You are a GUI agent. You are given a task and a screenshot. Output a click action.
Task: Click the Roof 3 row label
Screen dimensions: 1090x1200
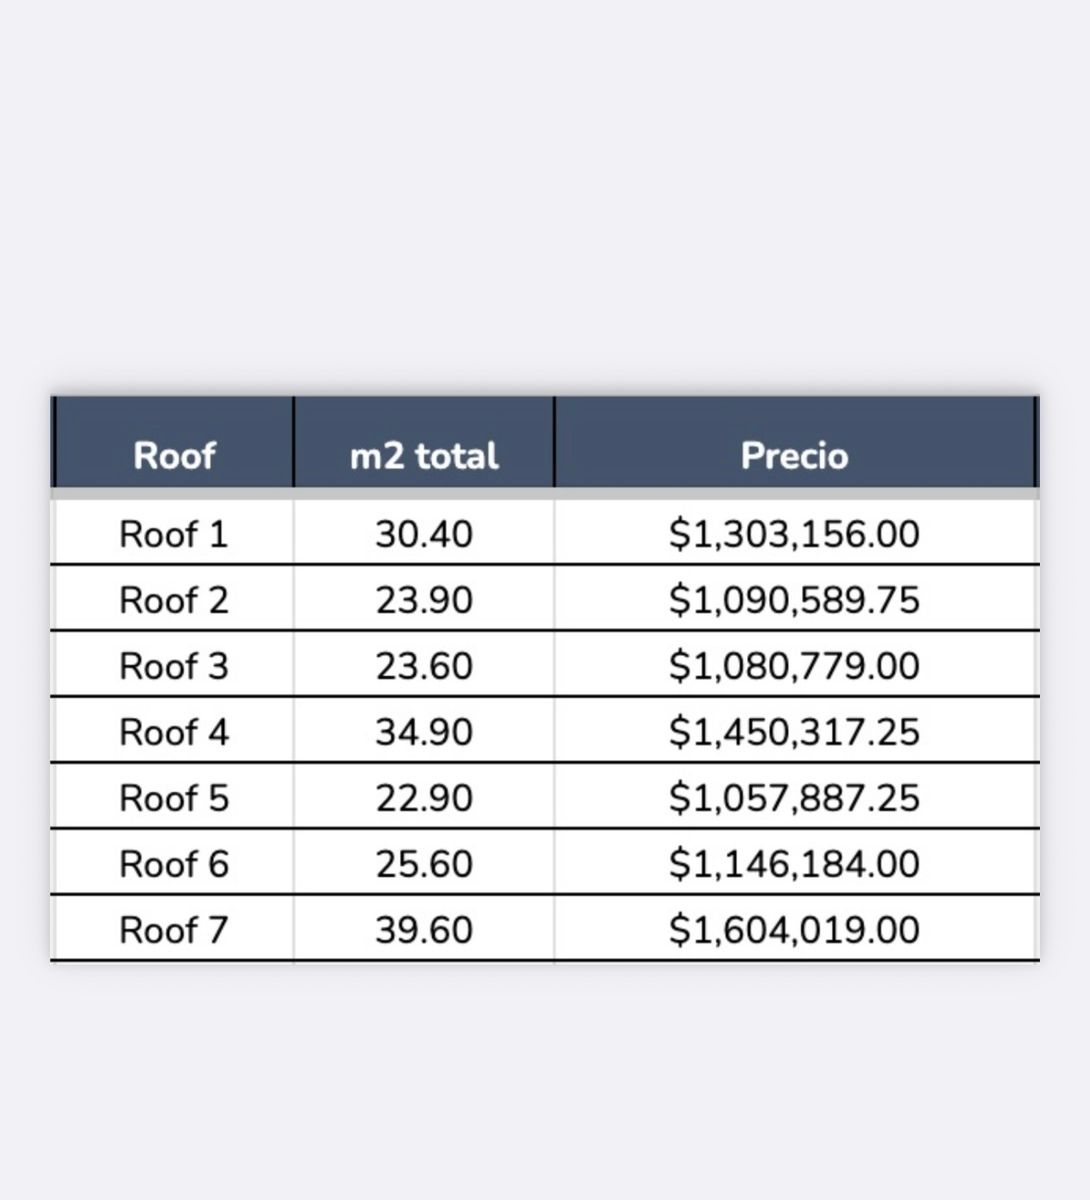(174, 666)
